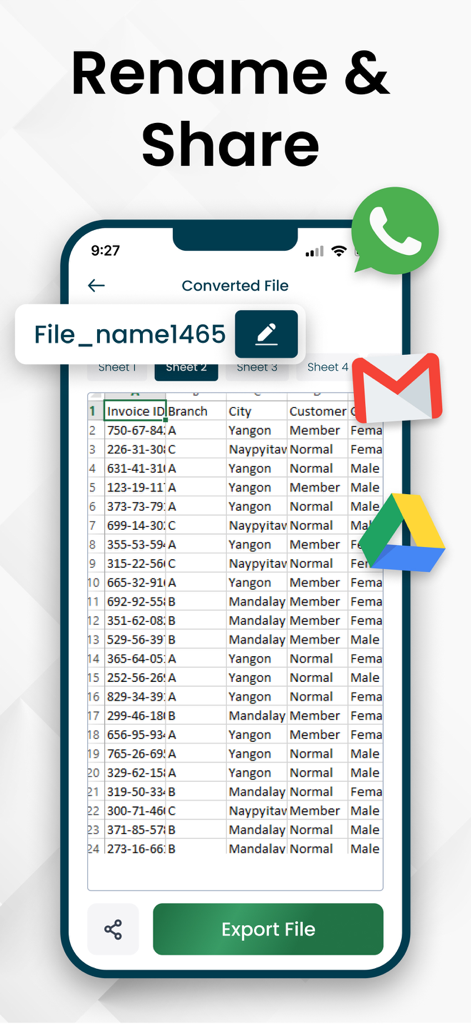The width and height of the screenshot is (471, 1024).
Task: Select the Sheet 2 tab
Action: pos(186,368)
